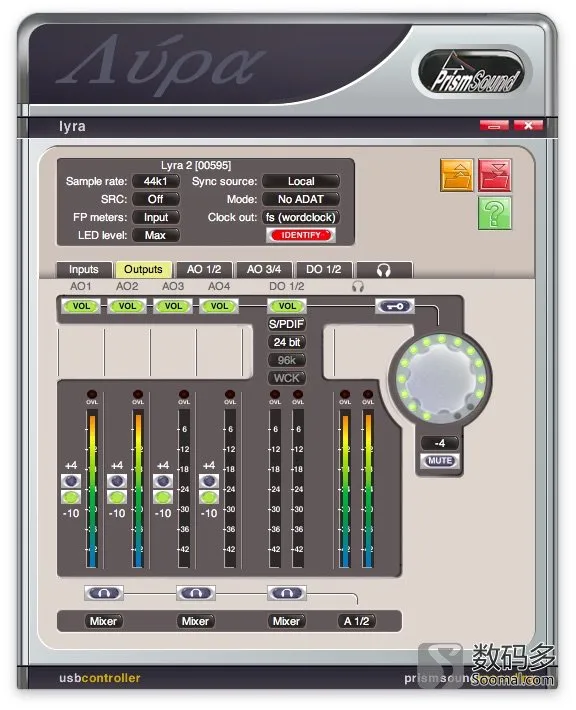Toggle the AO4 VOL button

219,306
